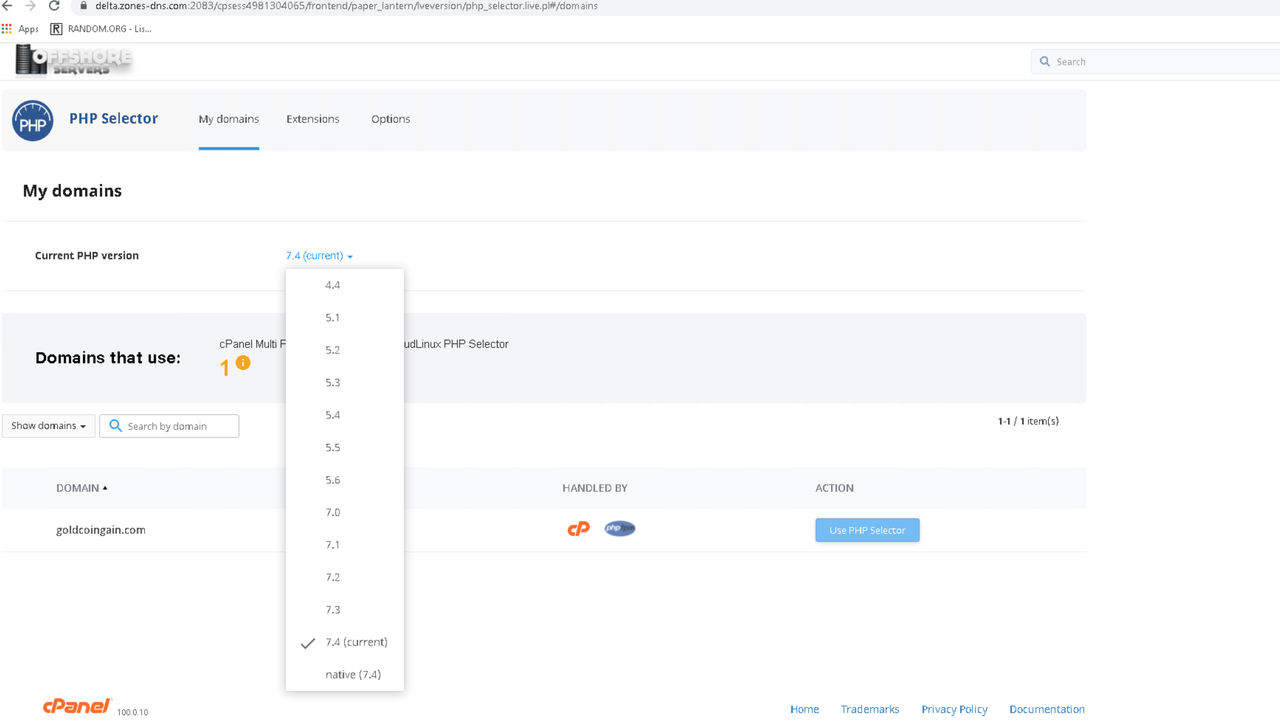Switch to the Extensions tab
1280x726 pixels.
point(313,118)
